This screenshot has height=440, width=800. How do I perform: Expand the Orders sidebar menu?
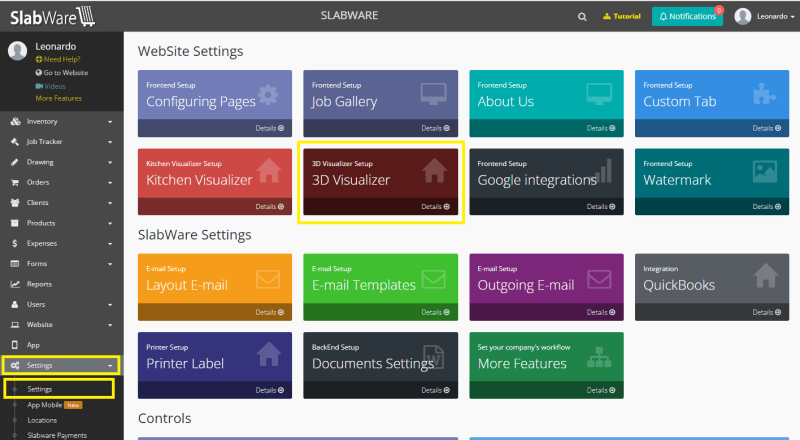pos(62,182)
